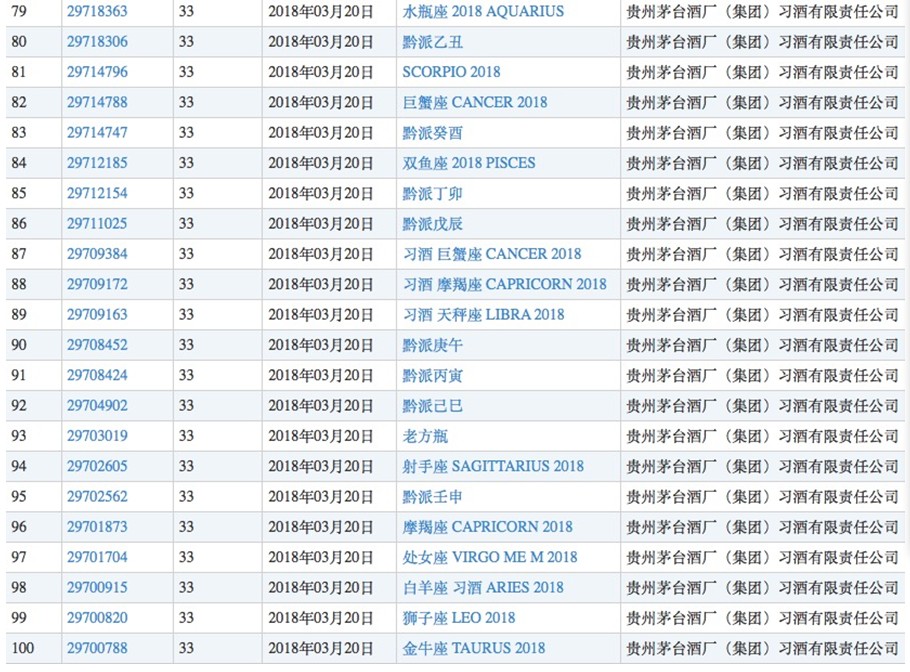The width and height of the screenshot is (910, 672).
Task: Open registration number 29712154
Action: pos(97,193)
